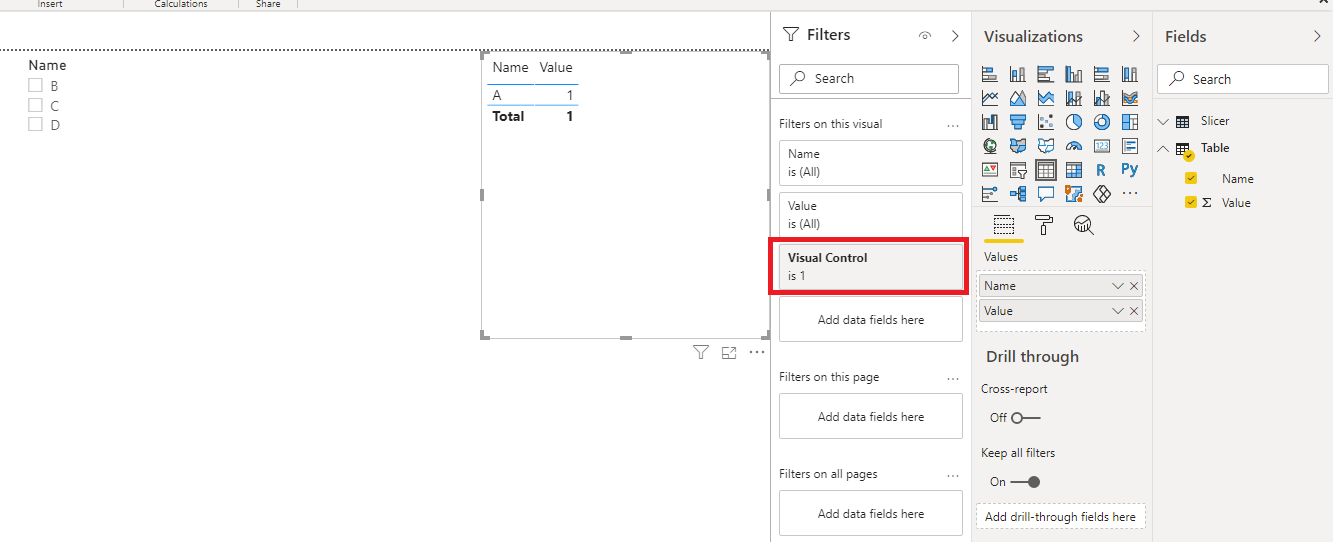The image size is (1333, 542).
Task: Expand the Slicer table in Fields
Action: [1163, 121]
